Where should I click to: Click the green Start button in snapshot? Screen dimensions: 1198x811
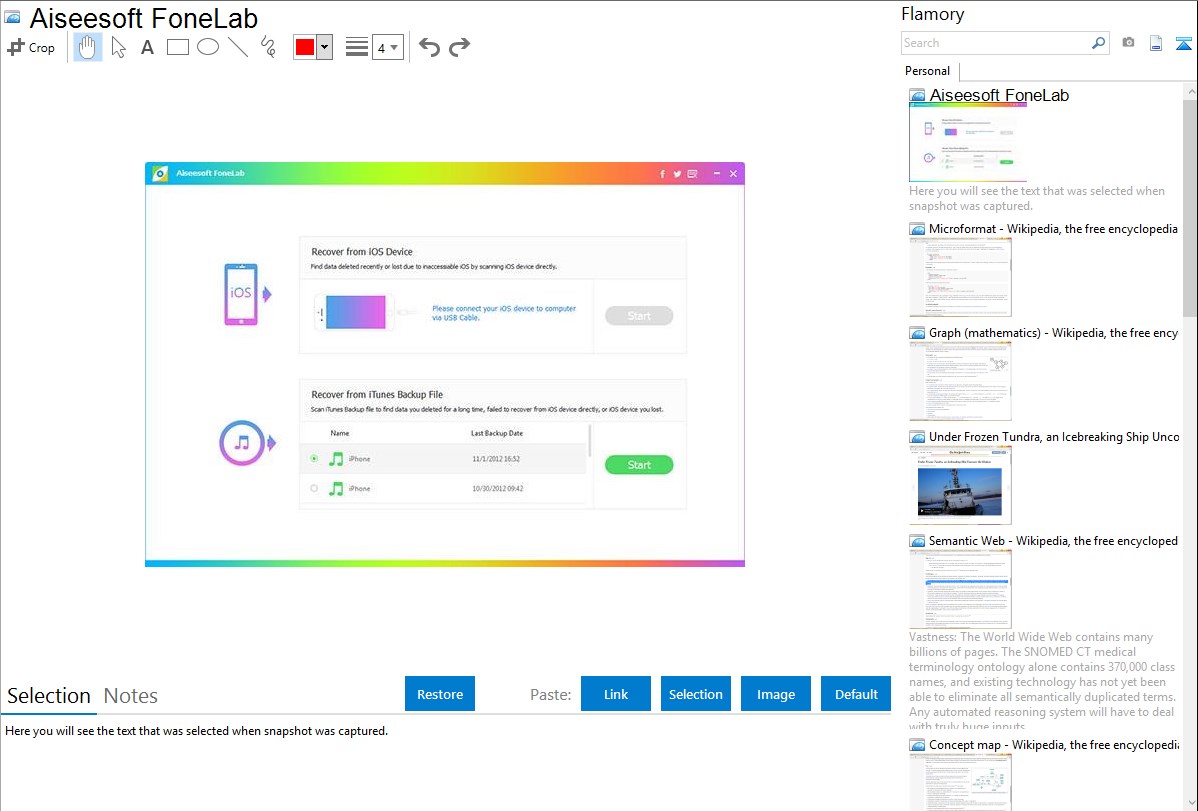639,465
